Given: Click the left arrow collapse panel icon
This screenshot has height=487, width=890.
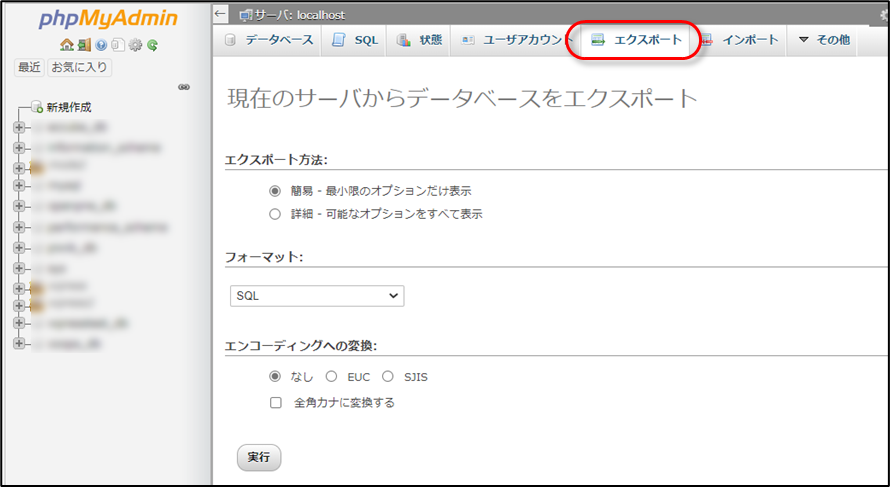Looking at the screenshot, I should coord(221,14).
